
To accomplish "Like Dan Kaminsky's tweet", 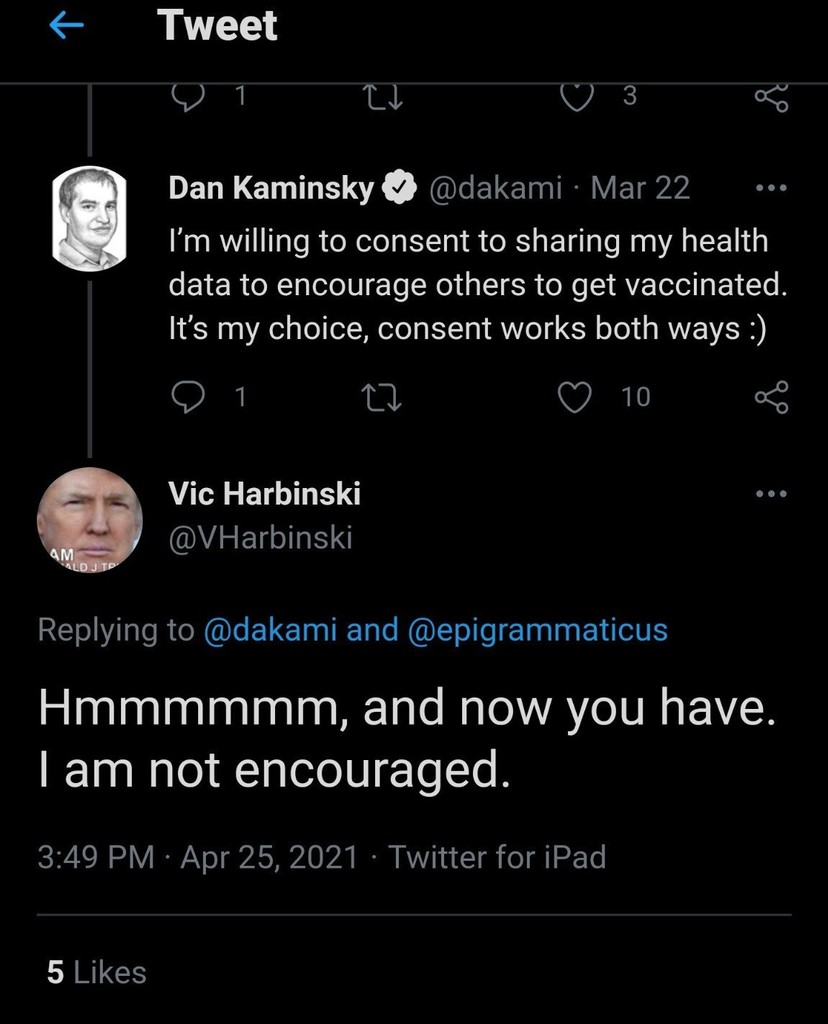I will click(x=574, y=398).
